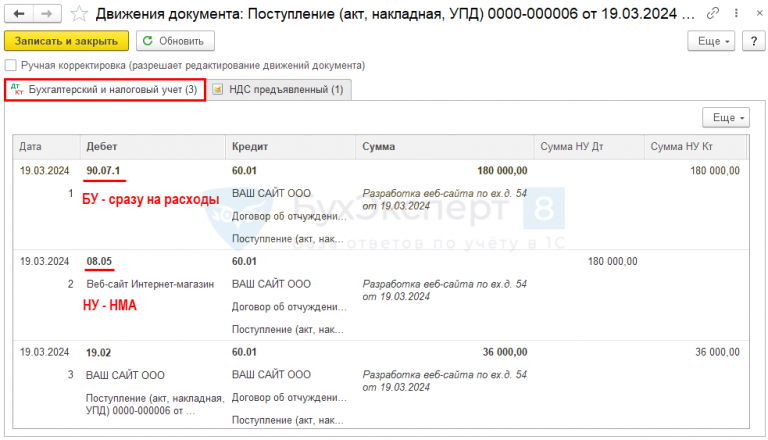
Task: Click the Сумма НУ Кт column header
Action: (x=695, y=147)
